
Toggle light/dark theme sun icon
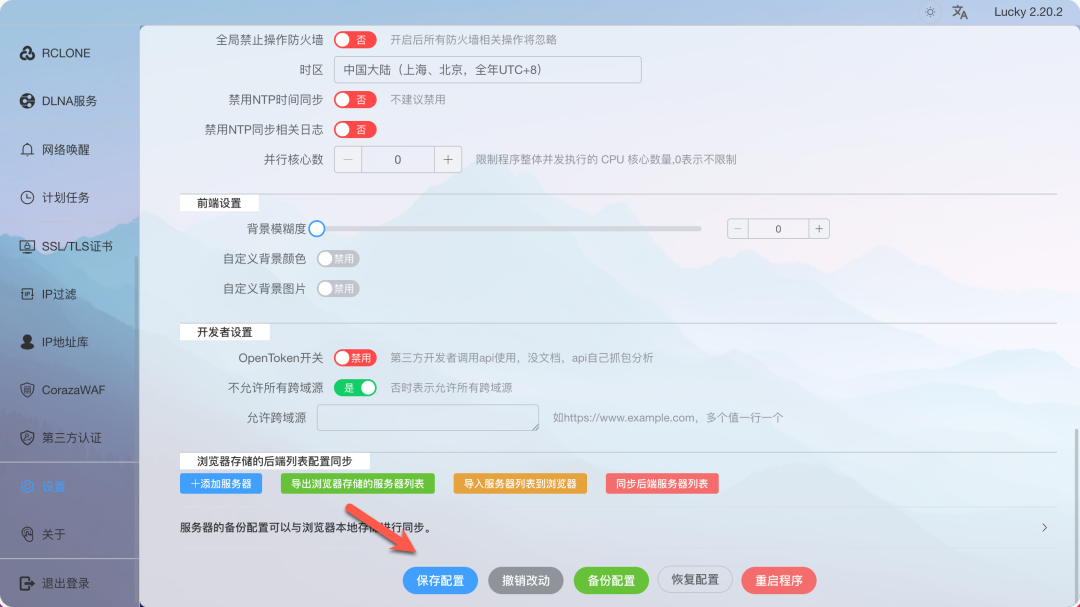[x=931, y=12]
